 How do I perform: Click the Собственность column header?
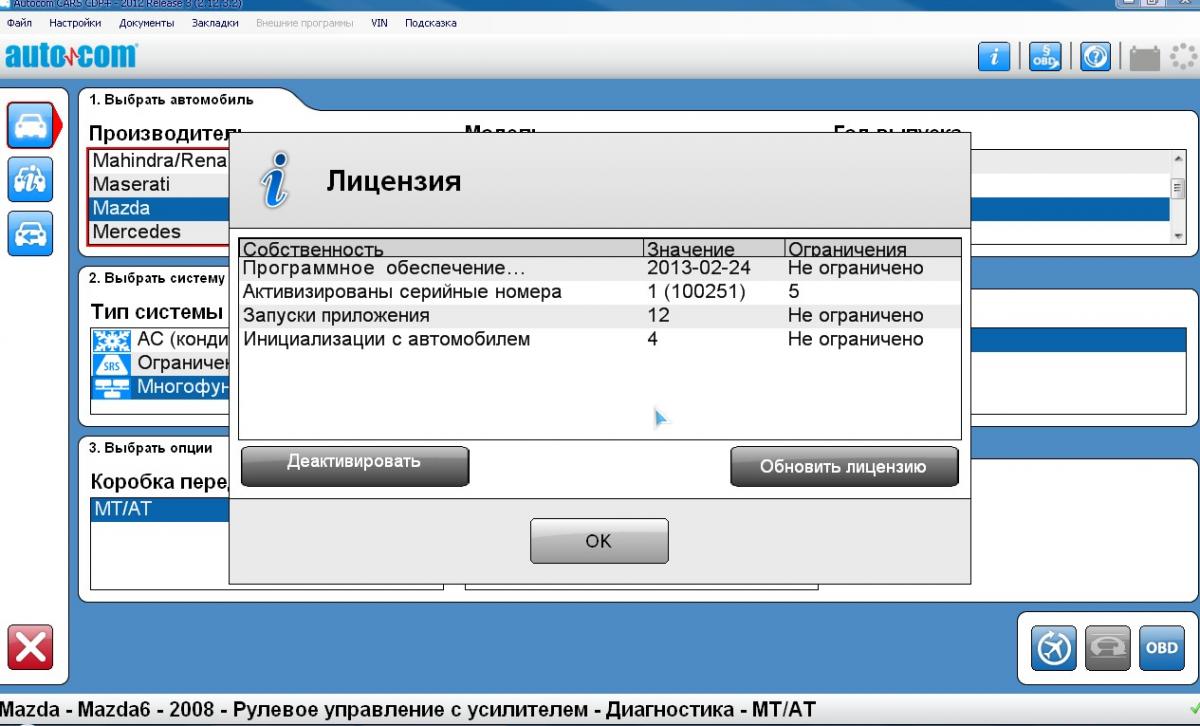[441, 249]
